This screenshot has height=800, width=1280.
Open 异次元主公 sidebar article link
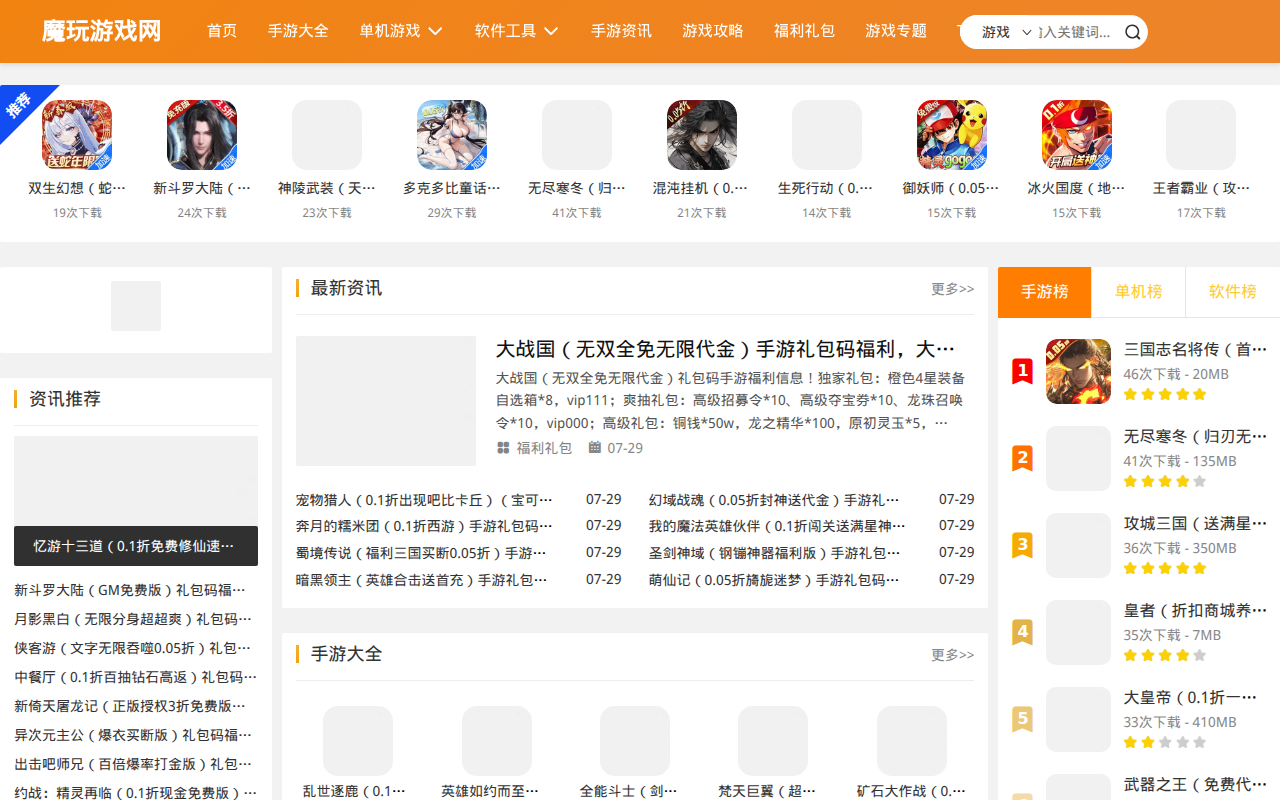point(133,735)
